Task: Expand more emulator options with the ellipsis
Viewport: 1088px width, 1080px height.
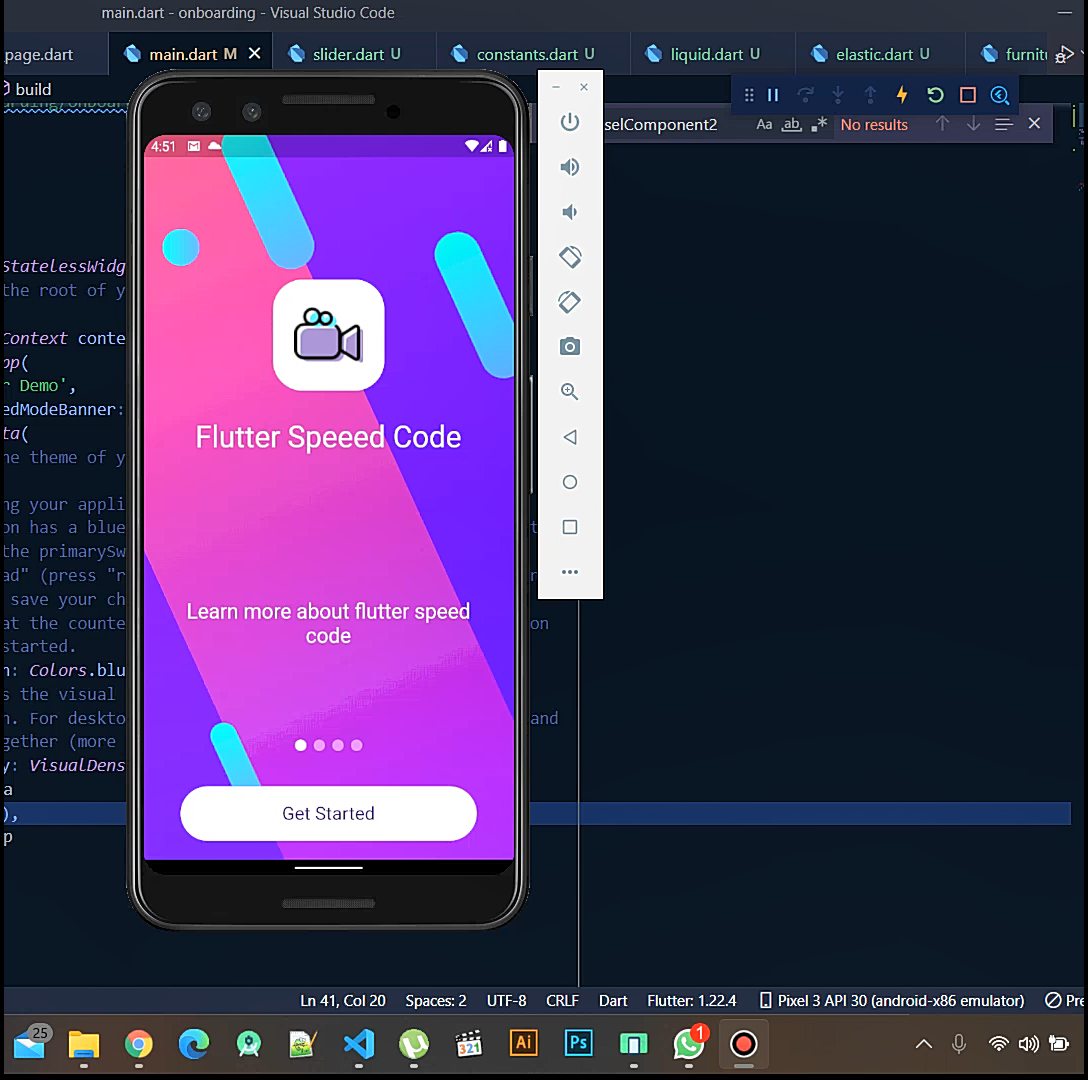Action: click(570, 572)
